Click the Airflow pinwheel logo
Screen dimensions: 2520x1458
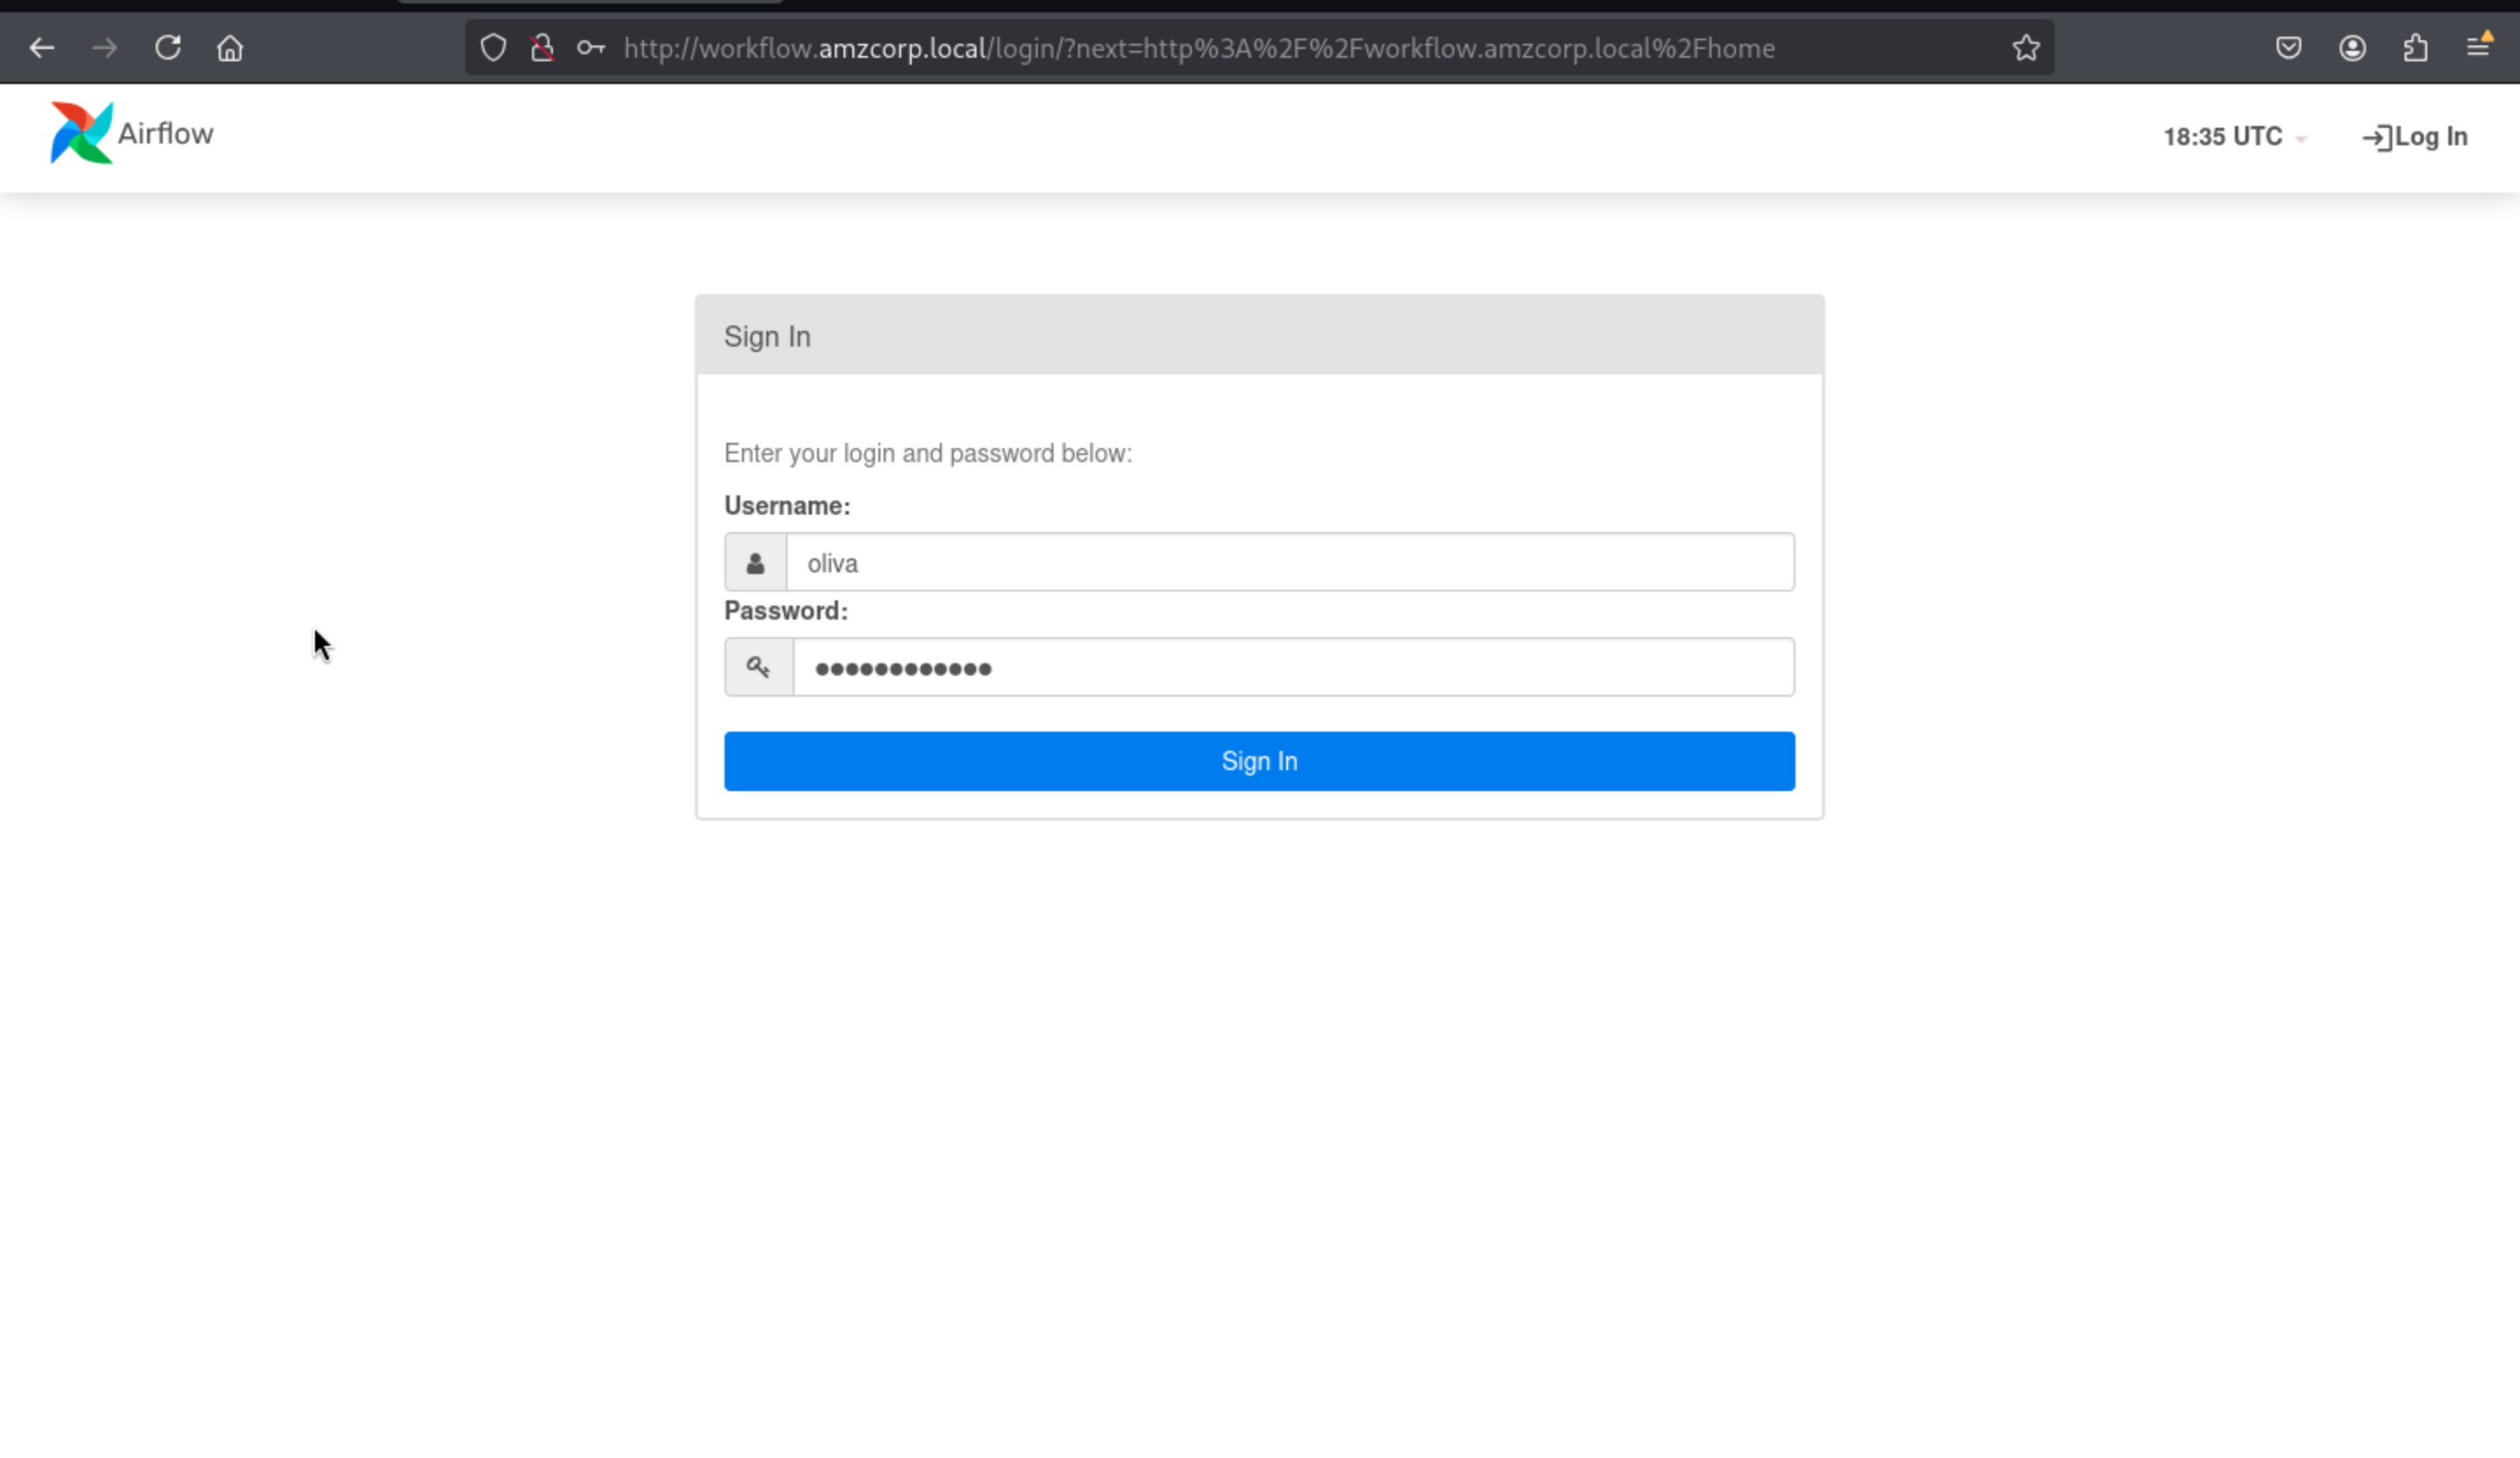[x=81, y=132]
